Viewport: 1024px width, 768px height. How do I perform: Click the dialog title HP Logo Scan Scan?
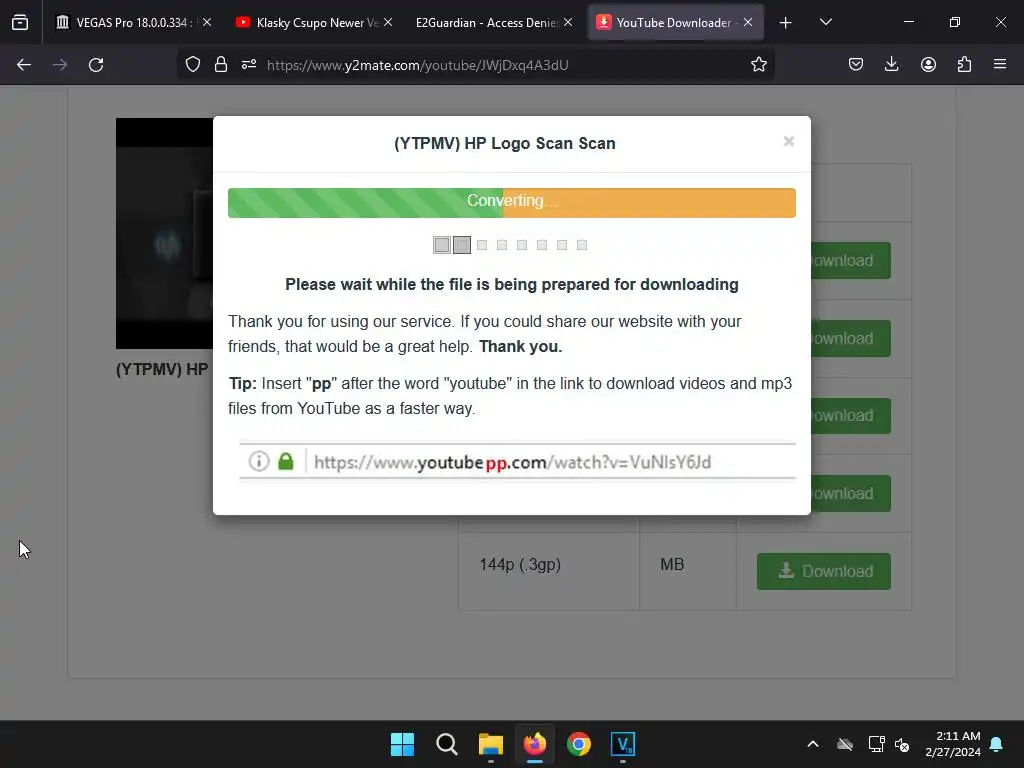click(x=504, y=144)
